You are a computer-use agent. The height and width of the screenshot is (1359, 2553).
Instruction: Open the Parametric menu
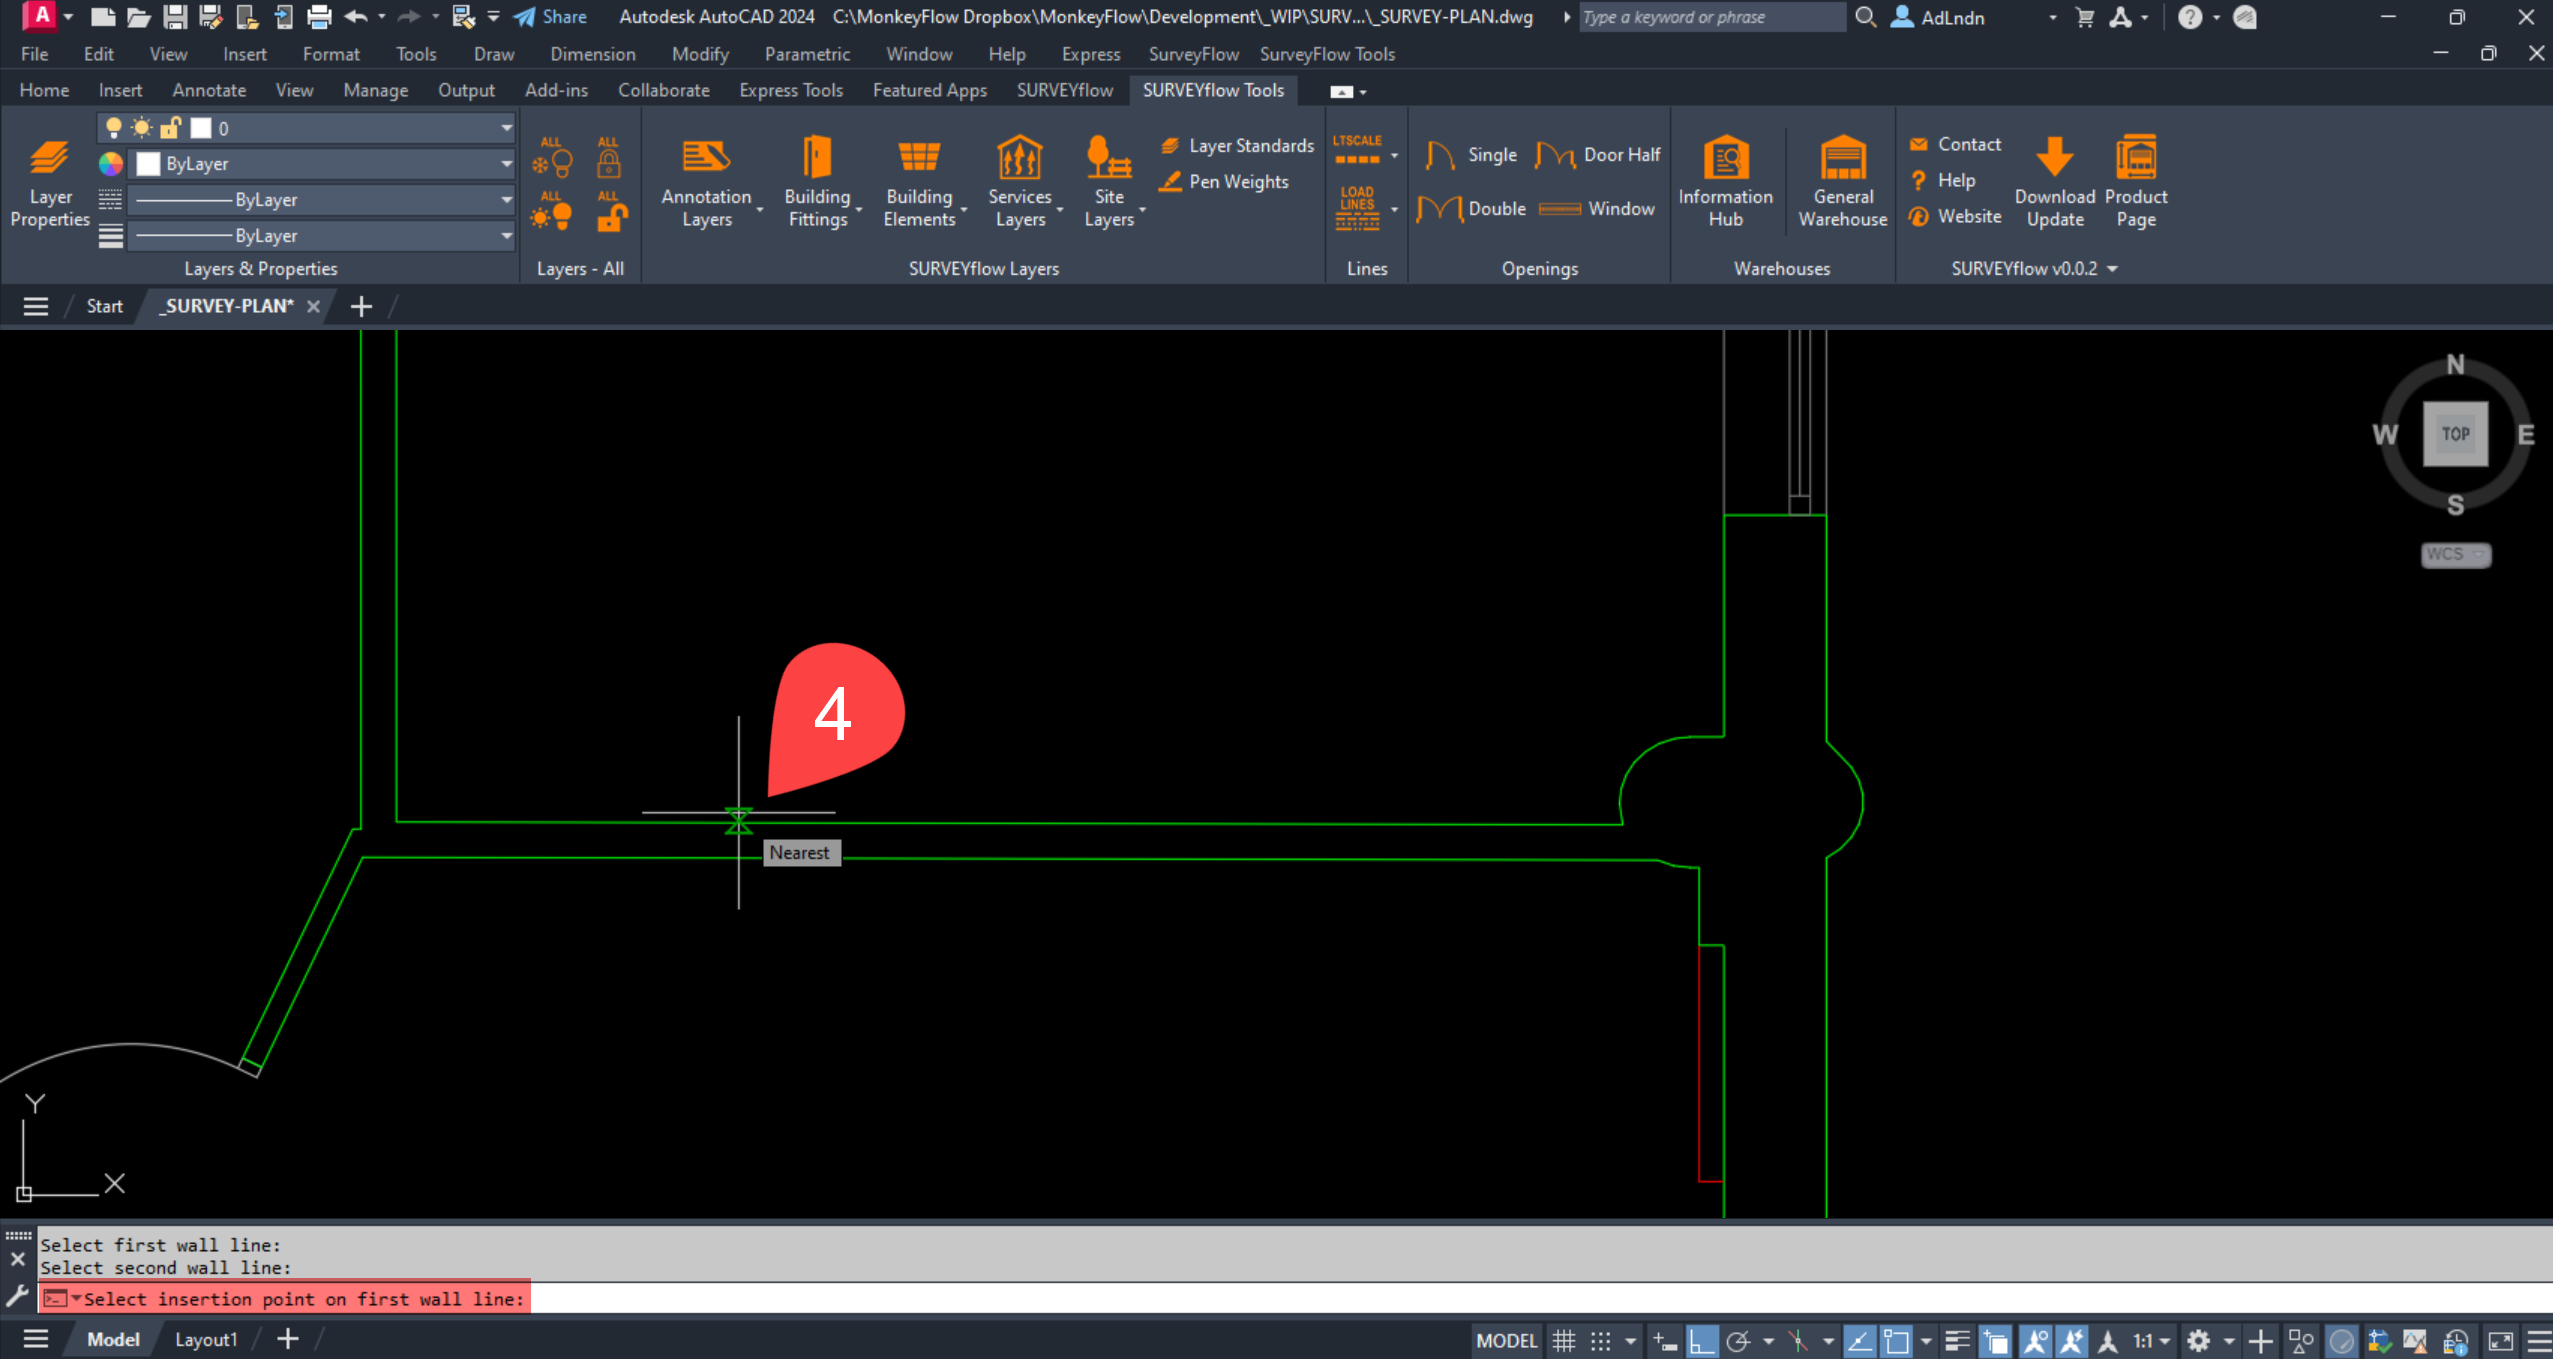807,54
